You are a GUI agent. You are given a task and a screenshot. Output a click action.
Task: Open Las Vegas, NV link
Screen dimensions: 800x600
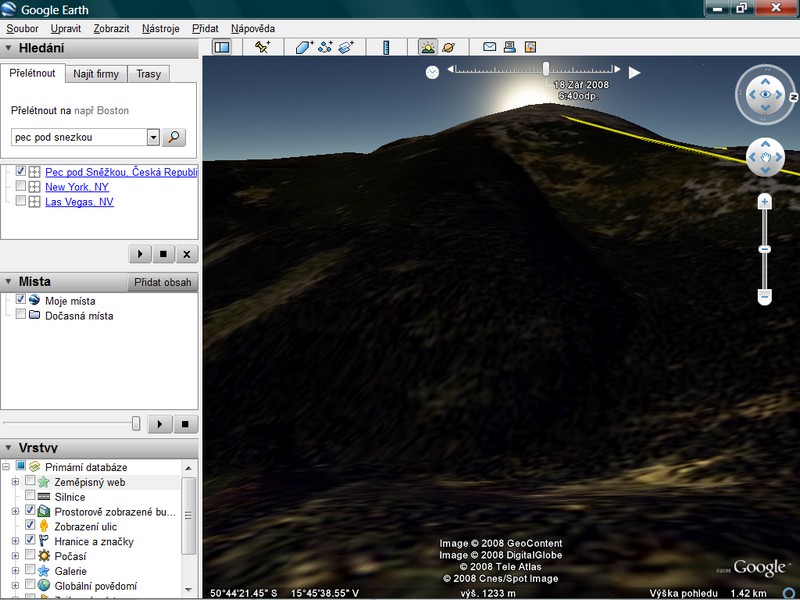point(80,202)
